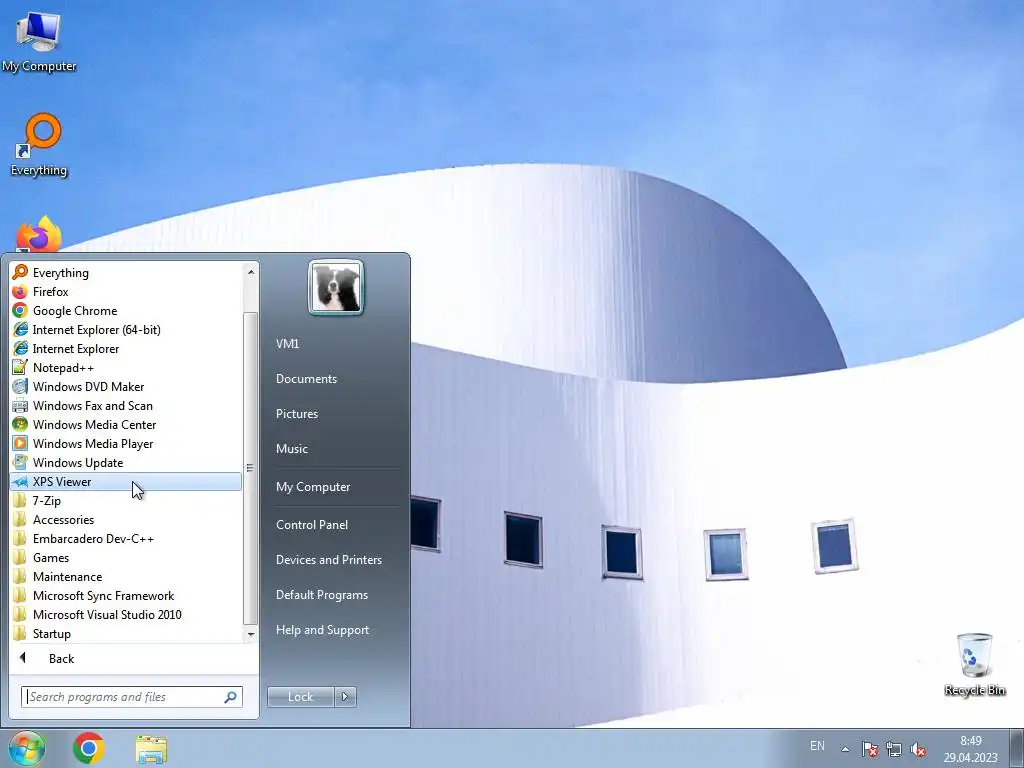Launch the highlighted XPS Viewer entry
The height and width of the screenshot is (768, 1024).
click(x=125, y=481)
